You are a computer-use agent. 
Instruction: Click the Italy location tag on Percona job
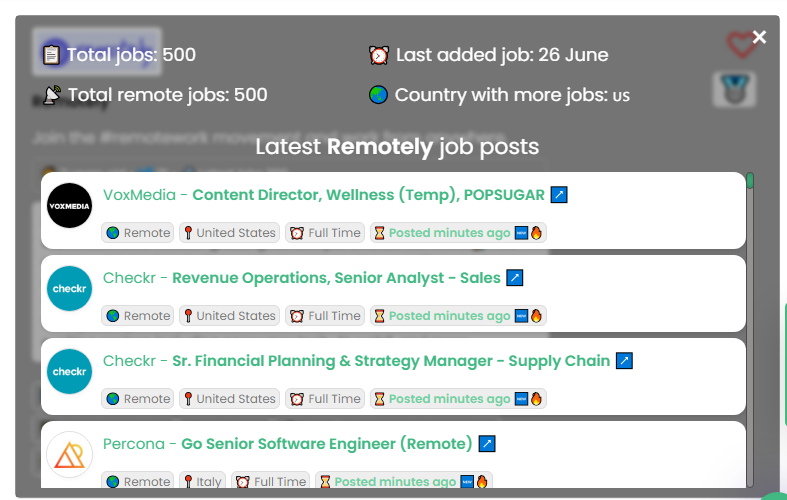(202, 481)
